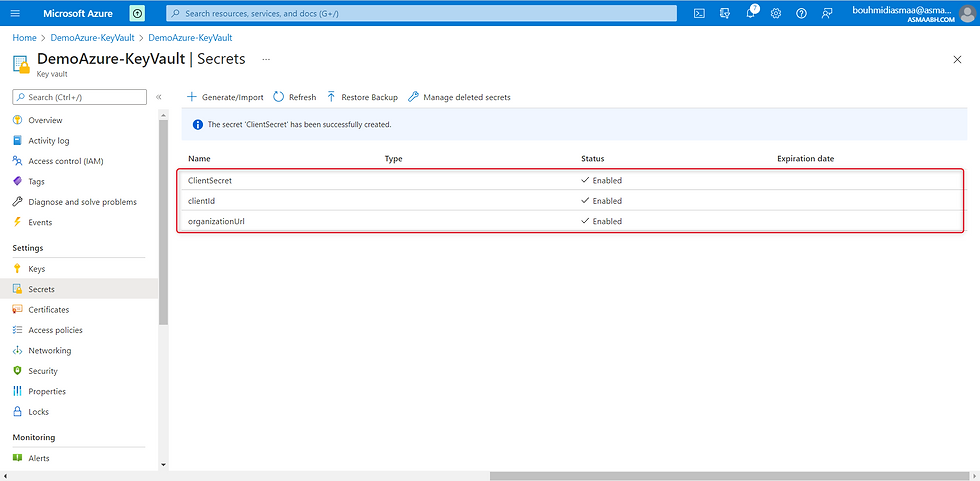Click the Key vault resource icon

(x=21, y=63)
